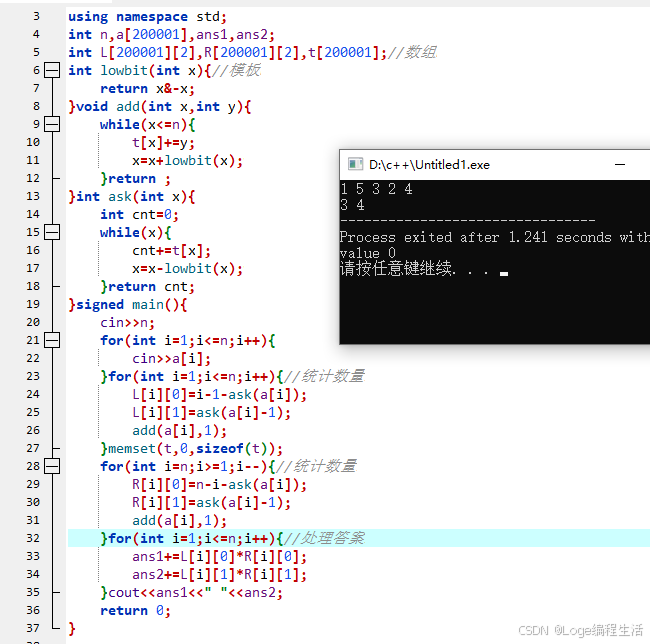
Task: Click the 'R[i][1]=ask(a[i]-1);' line
Action: (211, 502)
